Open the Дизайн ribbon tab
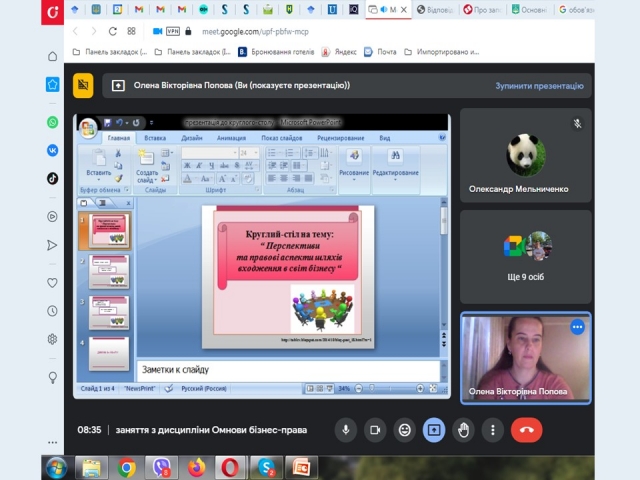Viewport: 640px width, 480px height. pyautogui.click(x=192, y=137)
